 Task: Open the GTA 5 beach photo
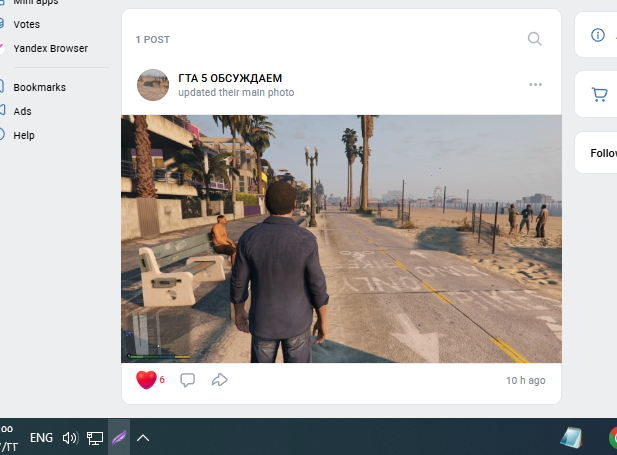point(341,239)
